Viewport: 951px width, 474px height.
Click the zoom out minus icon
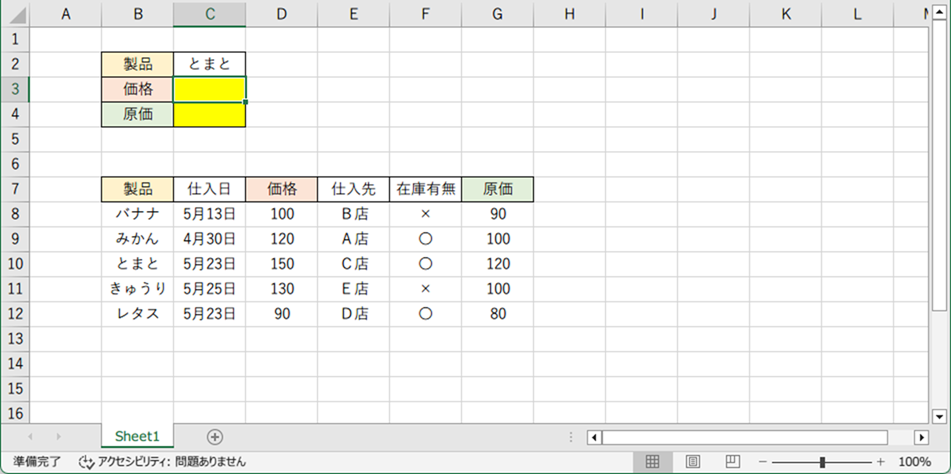[x=762, y=462]
